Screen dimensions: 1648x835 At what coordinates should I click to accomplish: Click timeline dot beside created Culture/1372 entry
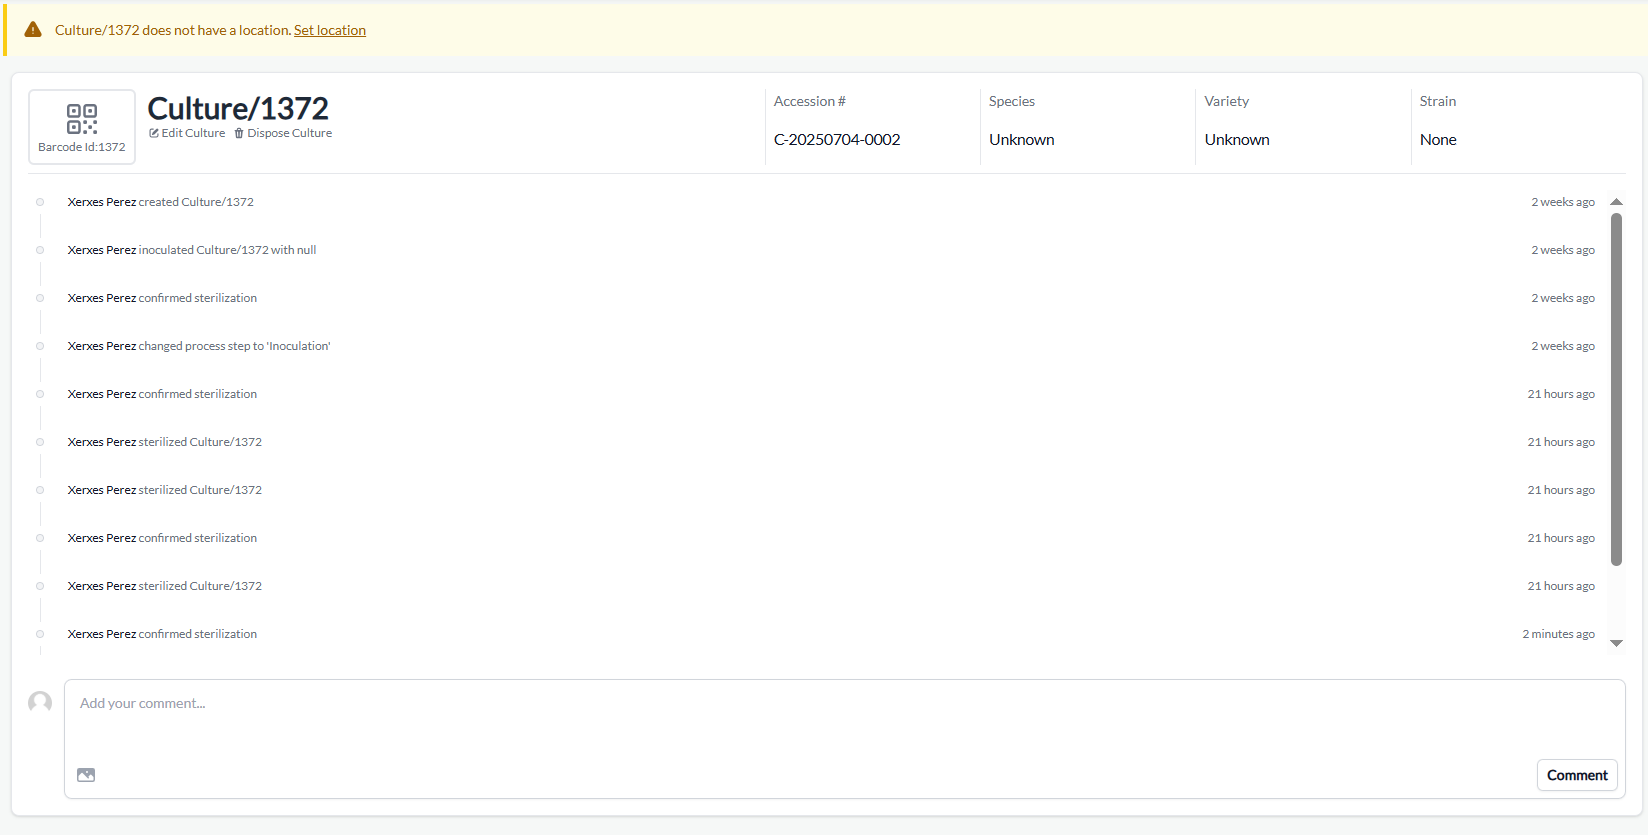click(x=40, y=202)
